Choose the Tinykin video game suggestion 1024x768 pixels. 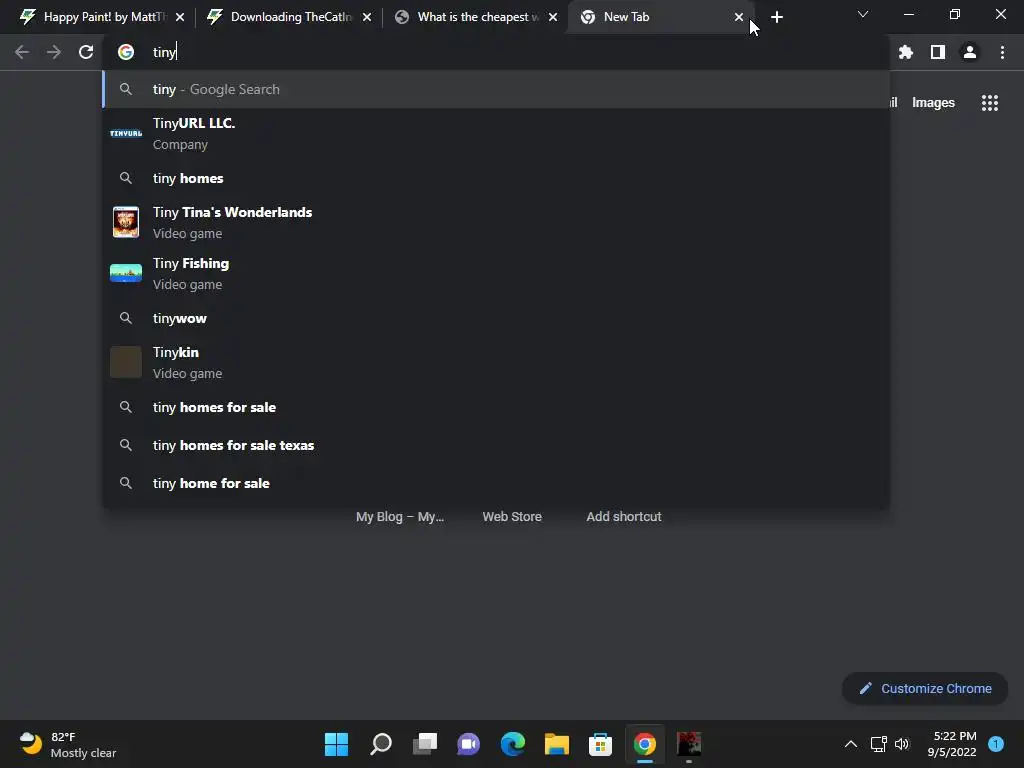coord(496,362)
